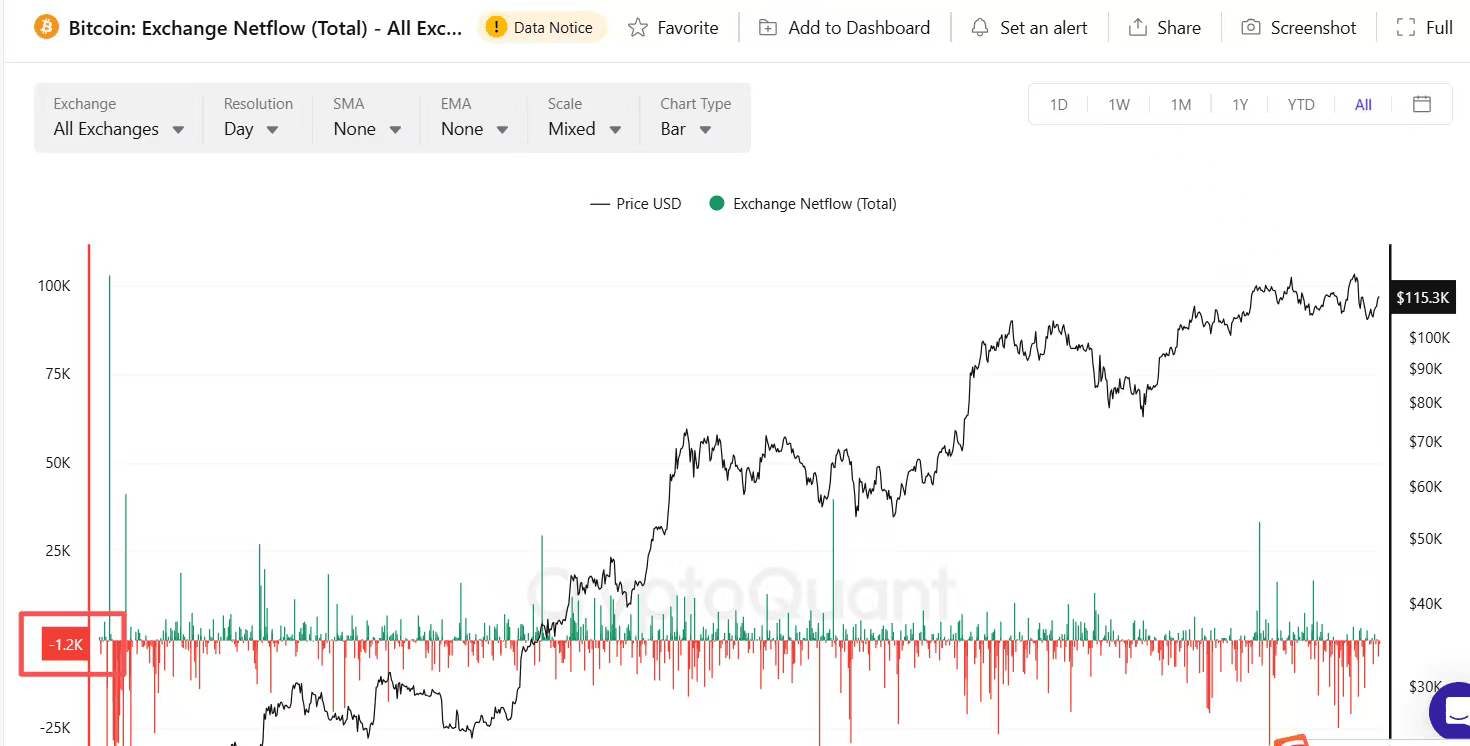Image resolution: width=1470 pixels, height=746 pixels.
Task: Click the Set an alert bell icon
Action: coord(980,28)
